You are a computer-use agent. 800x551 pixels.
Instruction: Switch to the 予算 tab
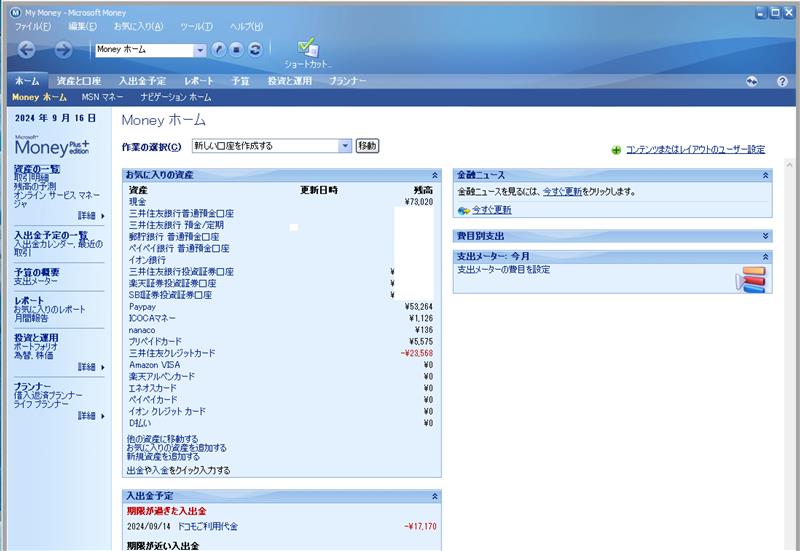coord(240,81)
